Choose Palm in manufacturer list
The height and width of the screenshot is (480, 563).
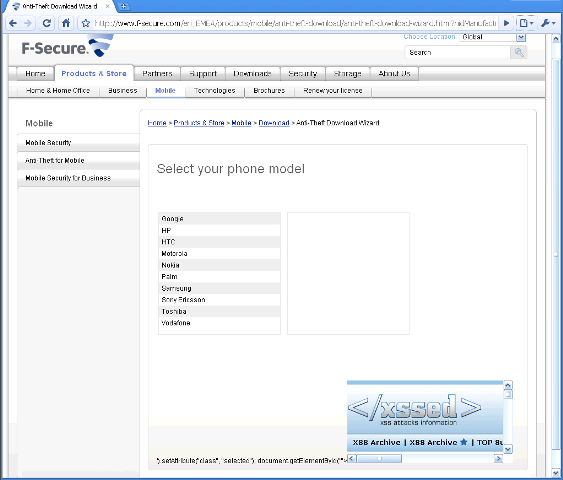219,277
